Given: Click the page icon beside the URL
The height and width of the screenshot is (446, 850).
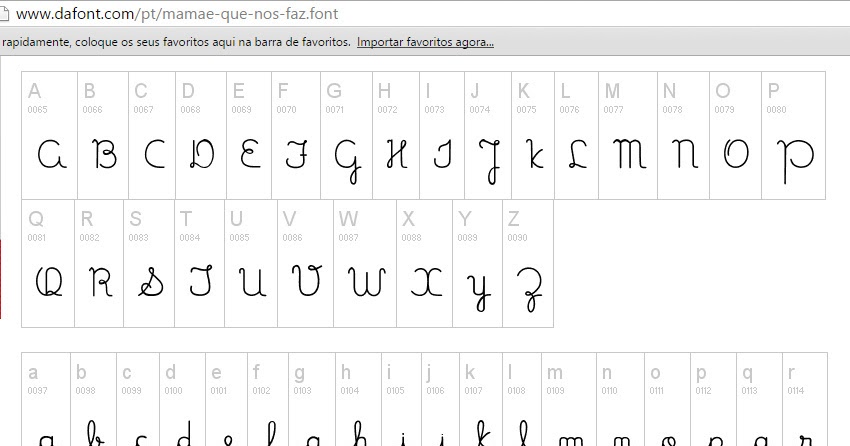Looking at the screenshot, I should pos(4,14).
